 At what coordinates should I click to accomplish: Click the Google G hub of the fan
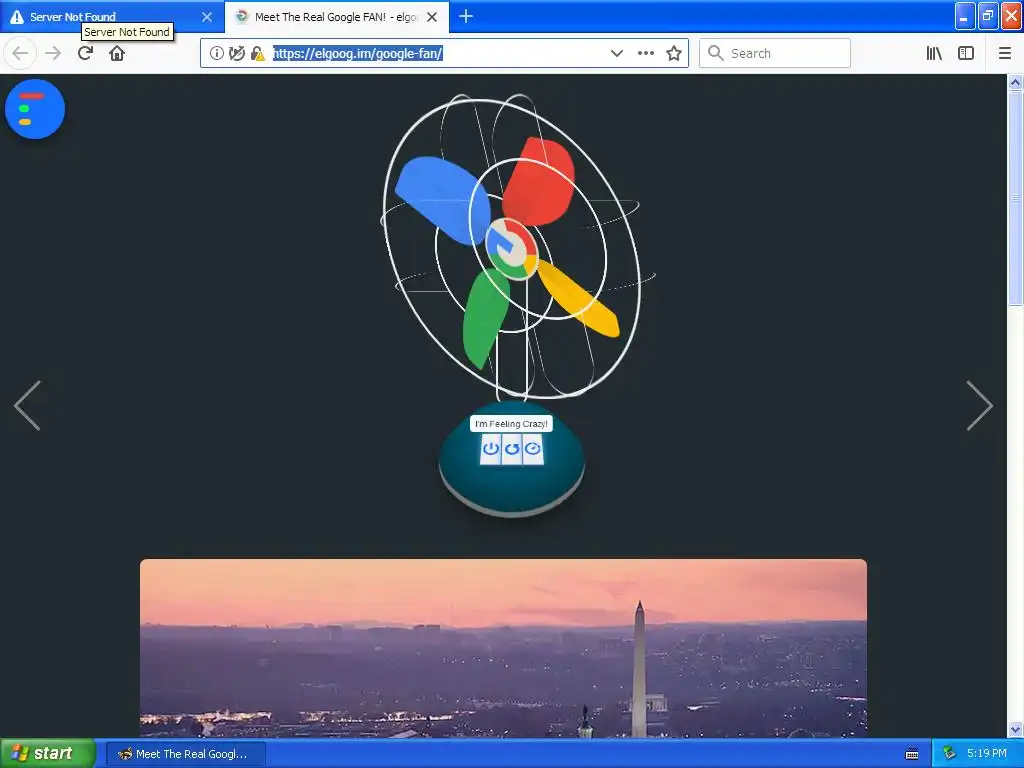(512, 249)
